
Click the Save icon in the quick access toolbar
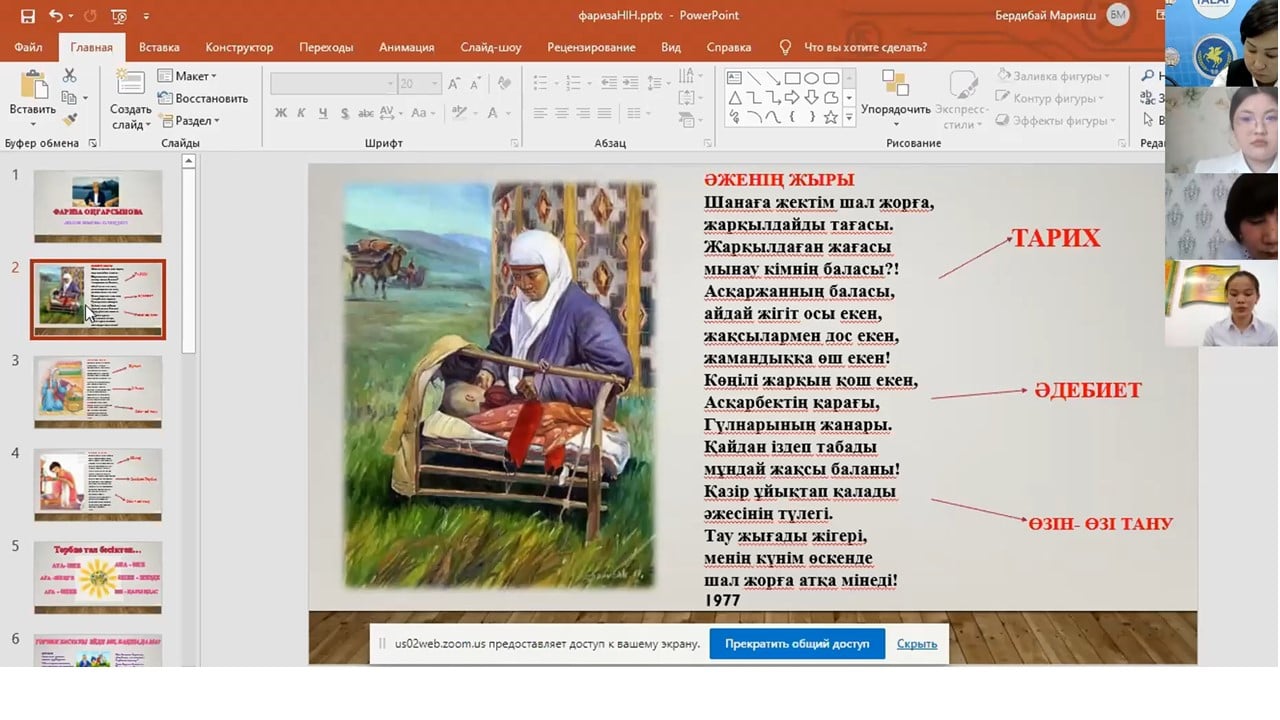27,16
